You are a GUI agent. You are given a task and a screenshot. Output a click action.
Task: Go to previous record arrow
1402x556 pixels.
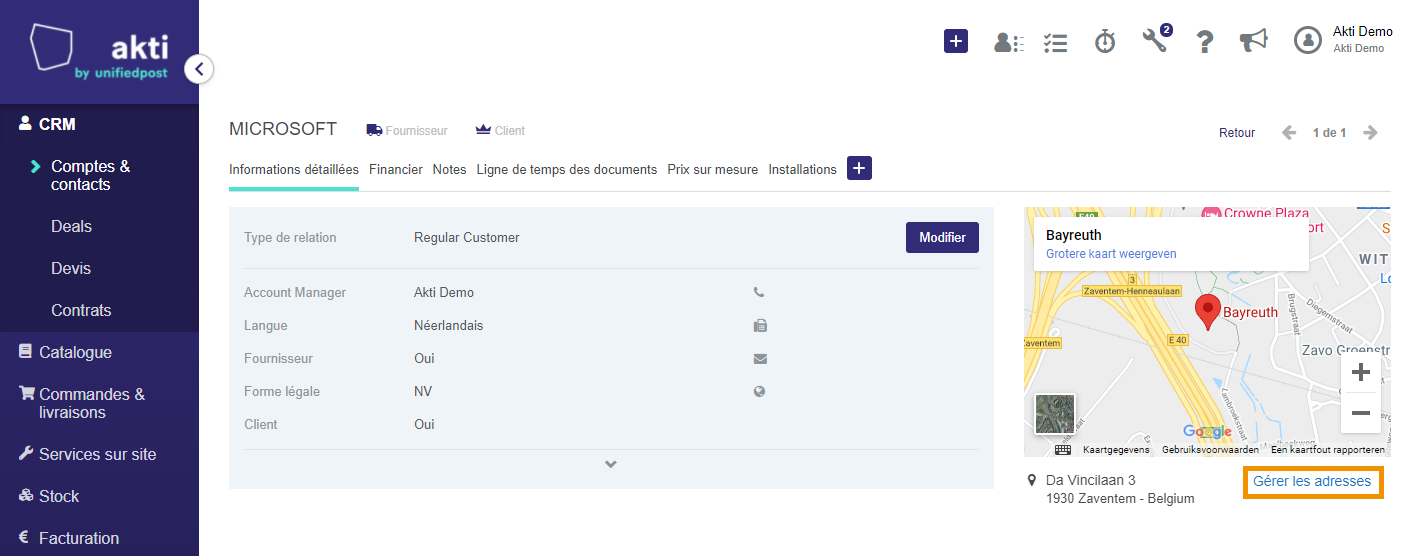(1290, 133)
